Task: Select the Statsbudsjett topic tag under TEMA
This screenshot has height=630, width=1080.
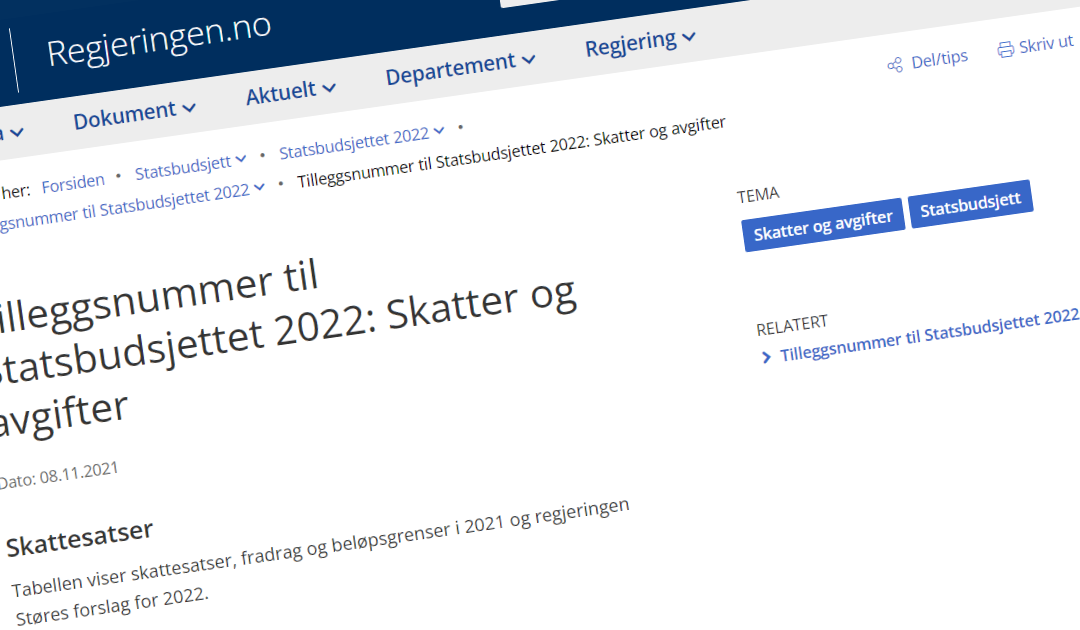Action: coord(970,203)
